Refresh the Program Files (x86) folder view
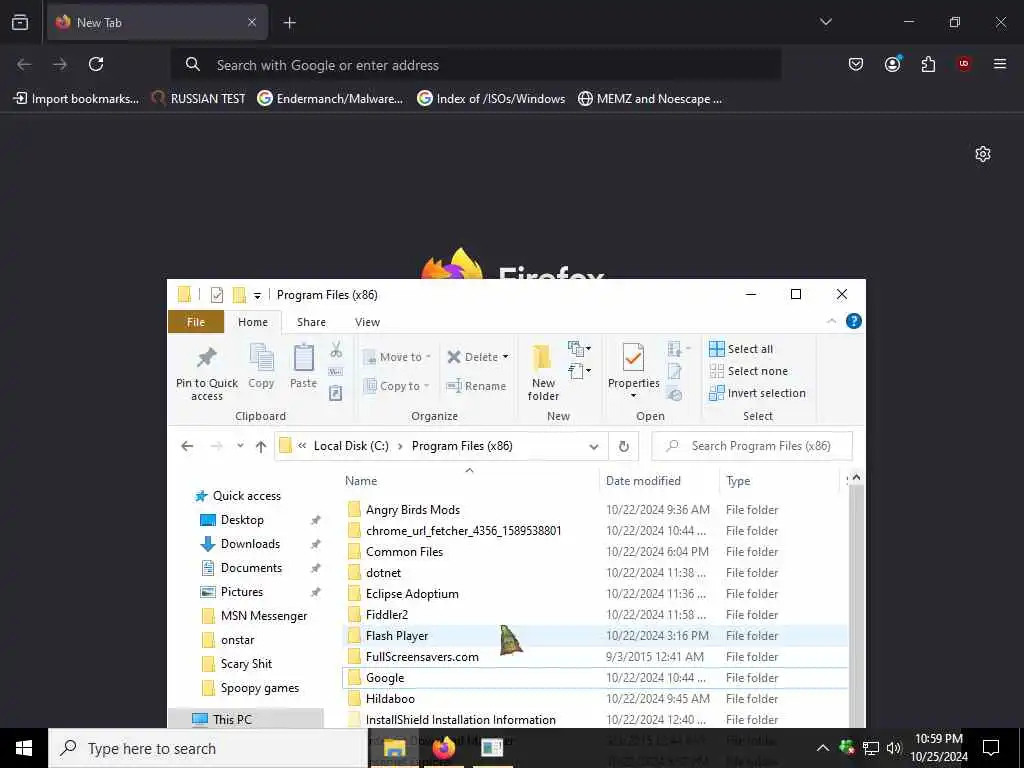Viewport: 1024px width, 768px height. coord(624,446)
